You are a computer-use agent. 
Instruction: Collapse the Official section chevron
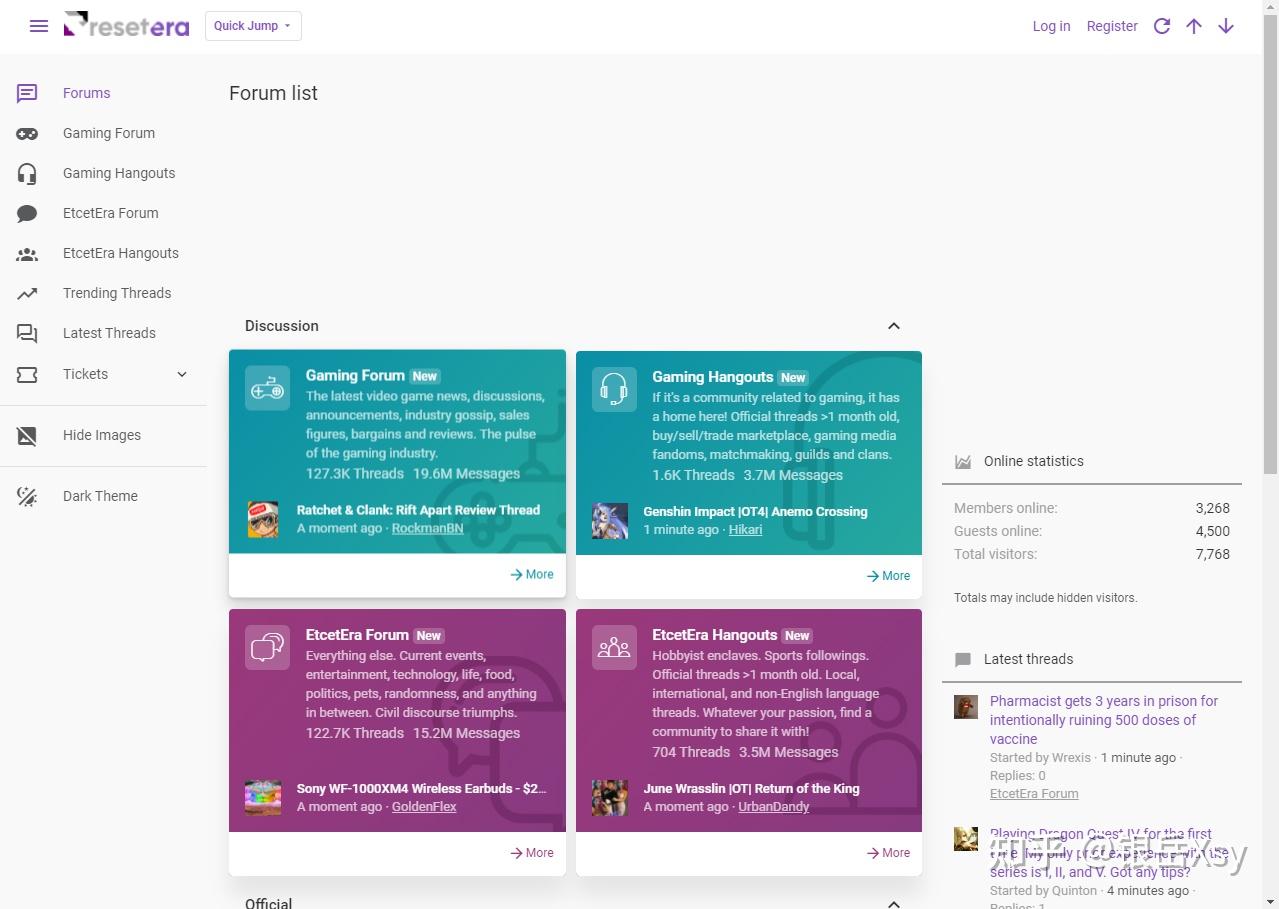[893, 903]
